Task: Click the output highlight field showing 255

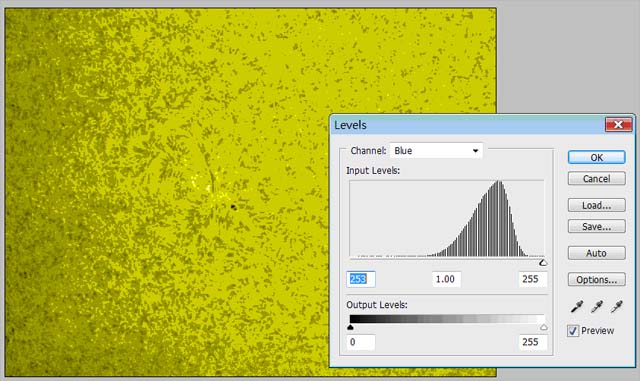Action: (533, 342)
